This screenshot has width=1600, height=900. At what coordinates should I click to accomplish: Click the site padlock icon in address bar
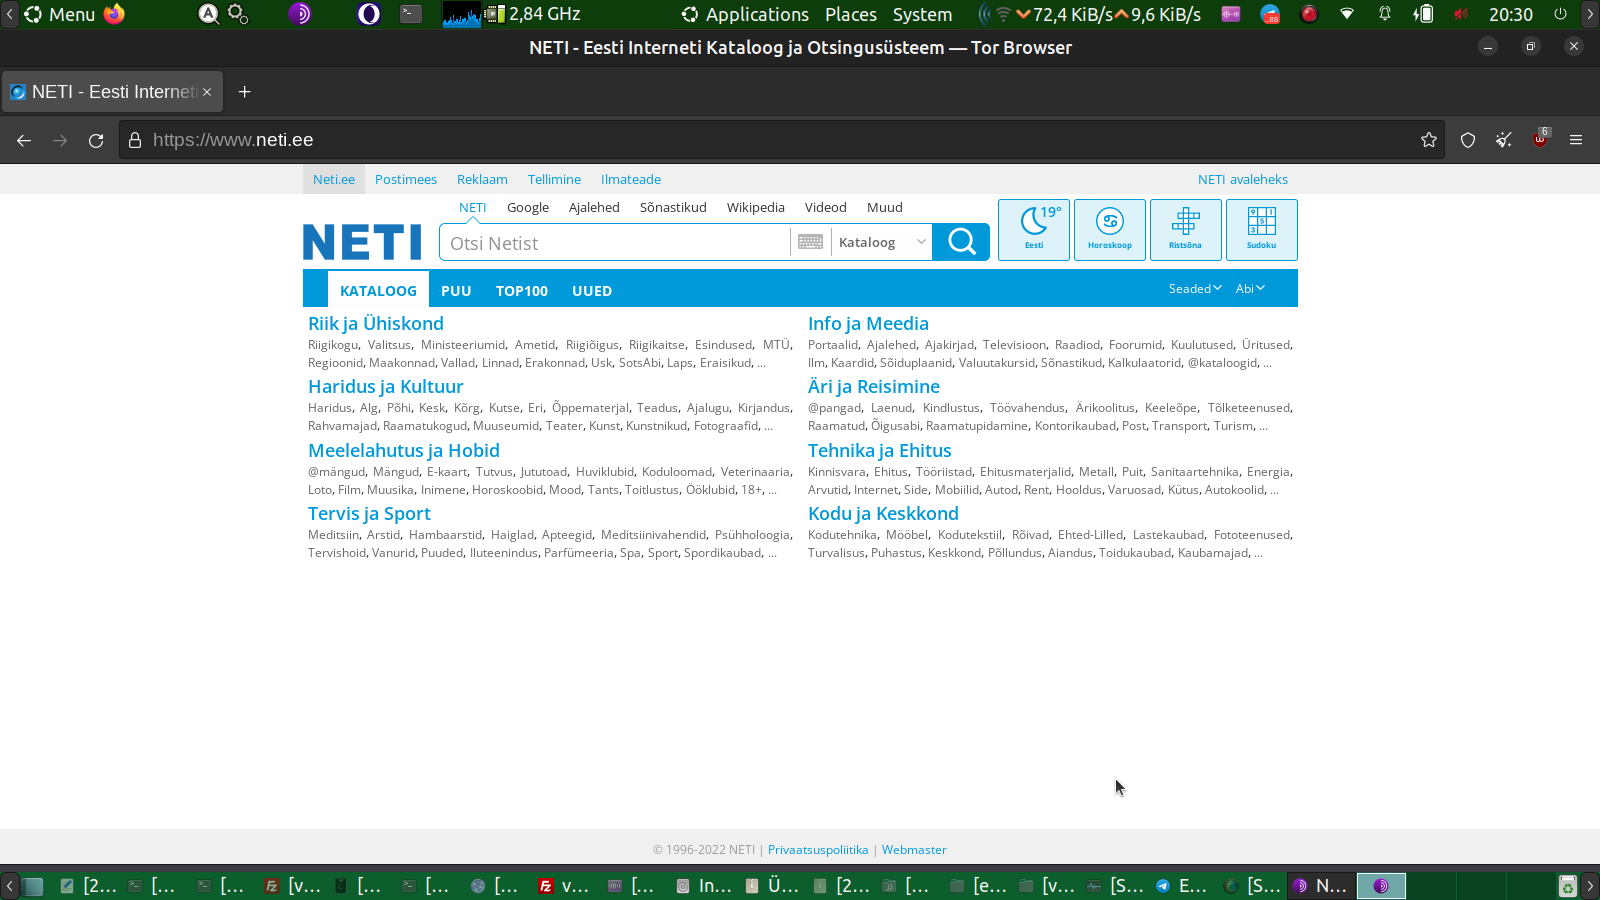(x=135, y=140)
